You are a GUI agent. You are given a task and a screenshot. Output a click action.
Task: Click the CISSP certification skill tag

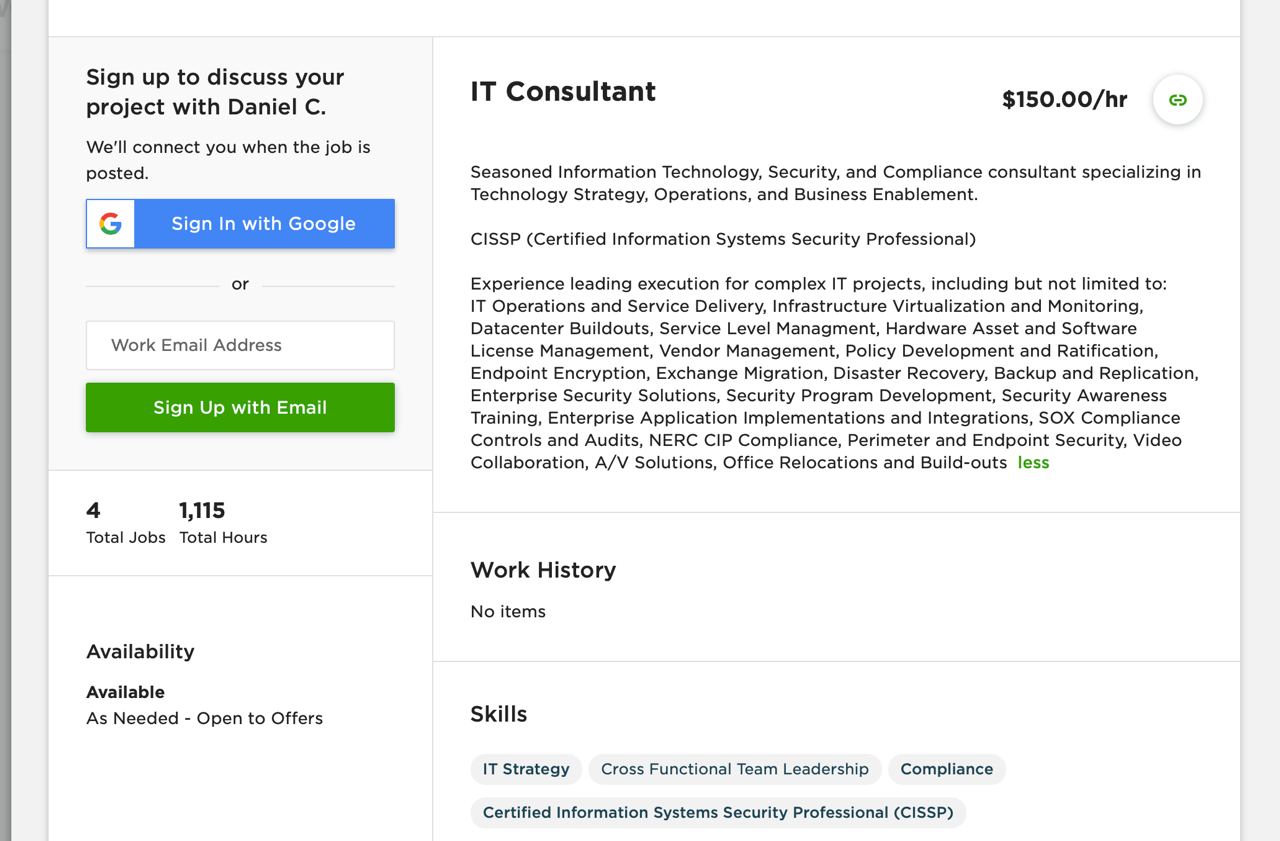[x=718, y=812]
